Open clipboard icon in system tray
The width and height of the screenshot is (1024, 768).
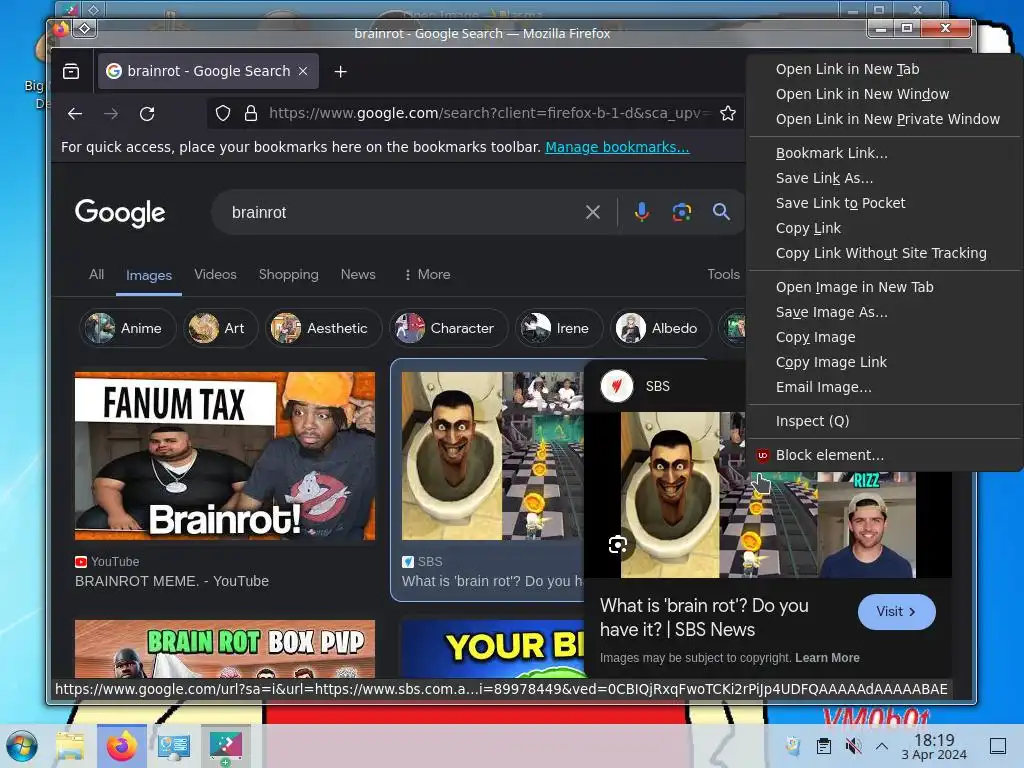824,746
